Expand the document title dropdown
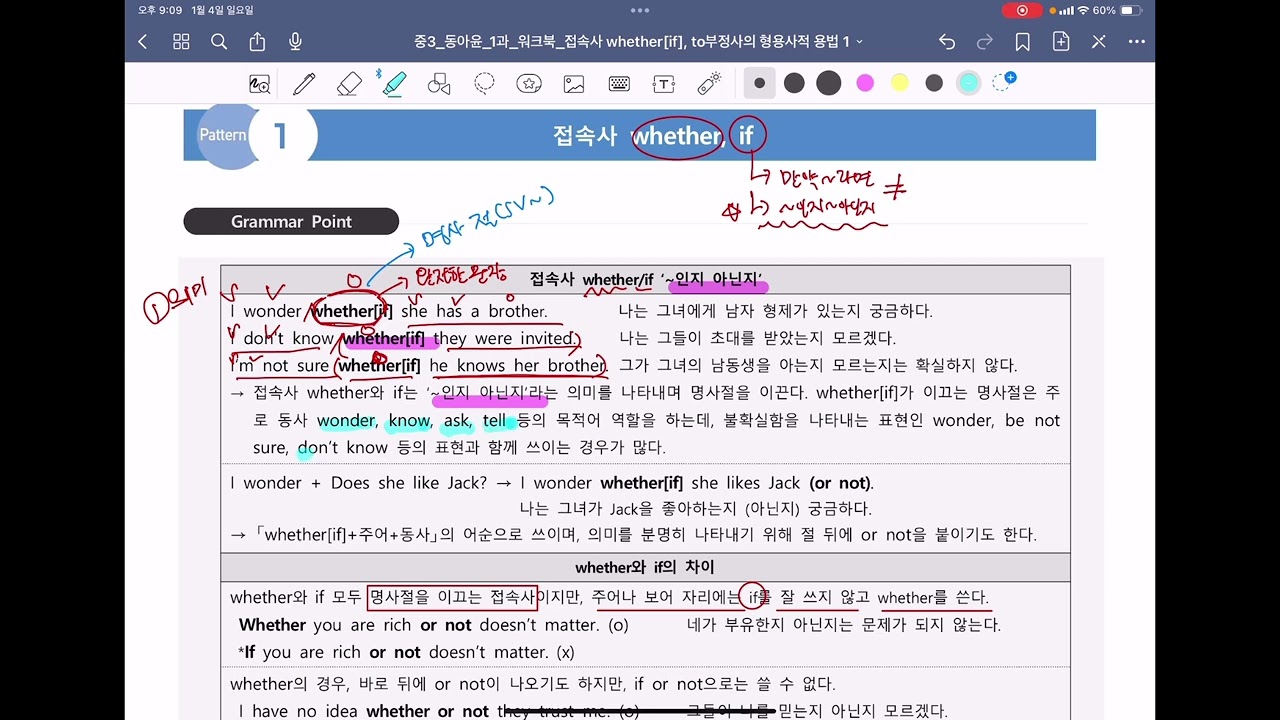 (860, 42)
